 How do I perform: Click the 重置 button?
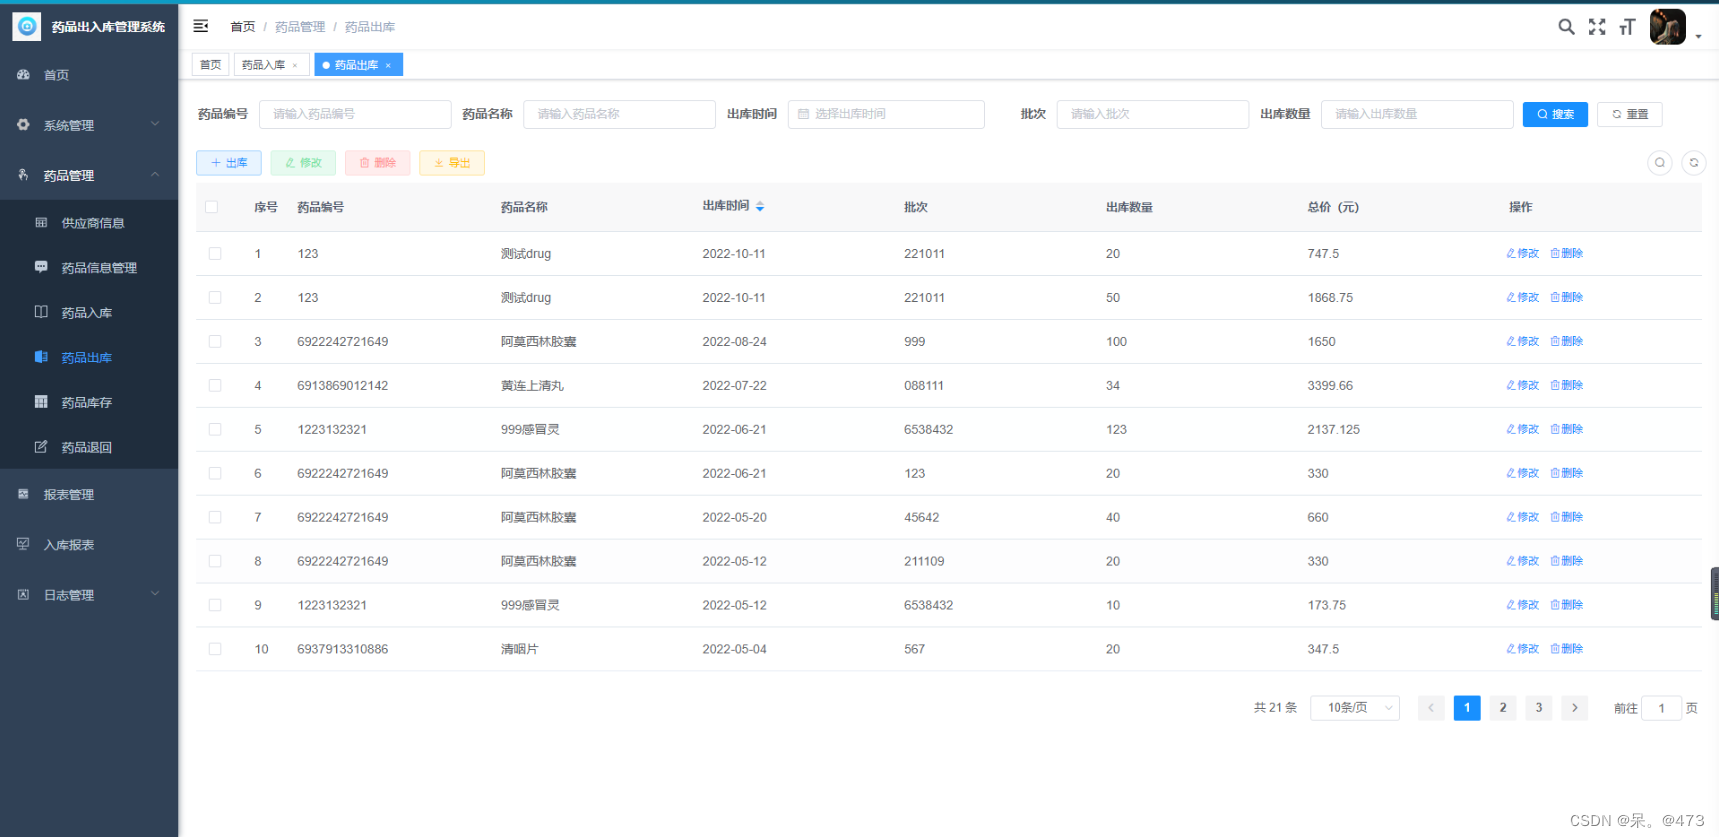click(1630, 114)
